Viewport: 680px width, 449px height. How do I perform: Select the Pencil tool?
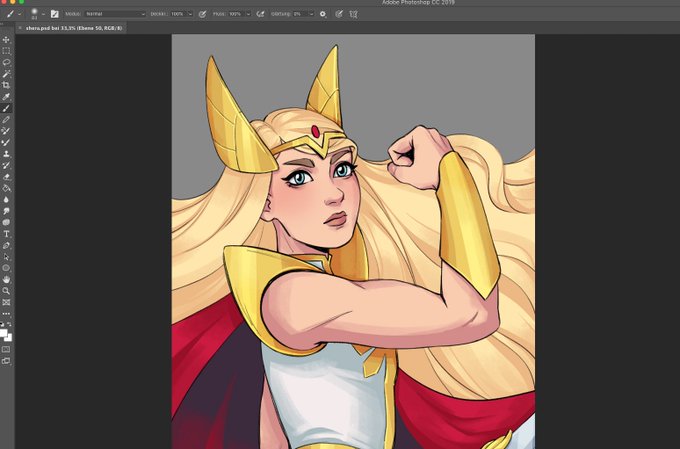click(6, 120)
